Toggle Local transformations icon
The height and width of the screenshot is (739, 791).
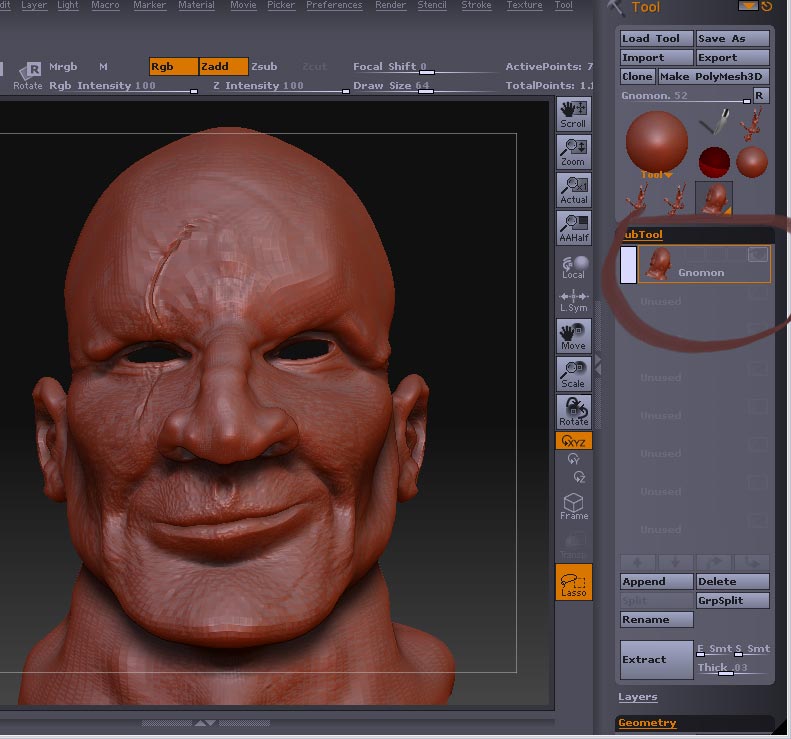click(x=574, y=266)
